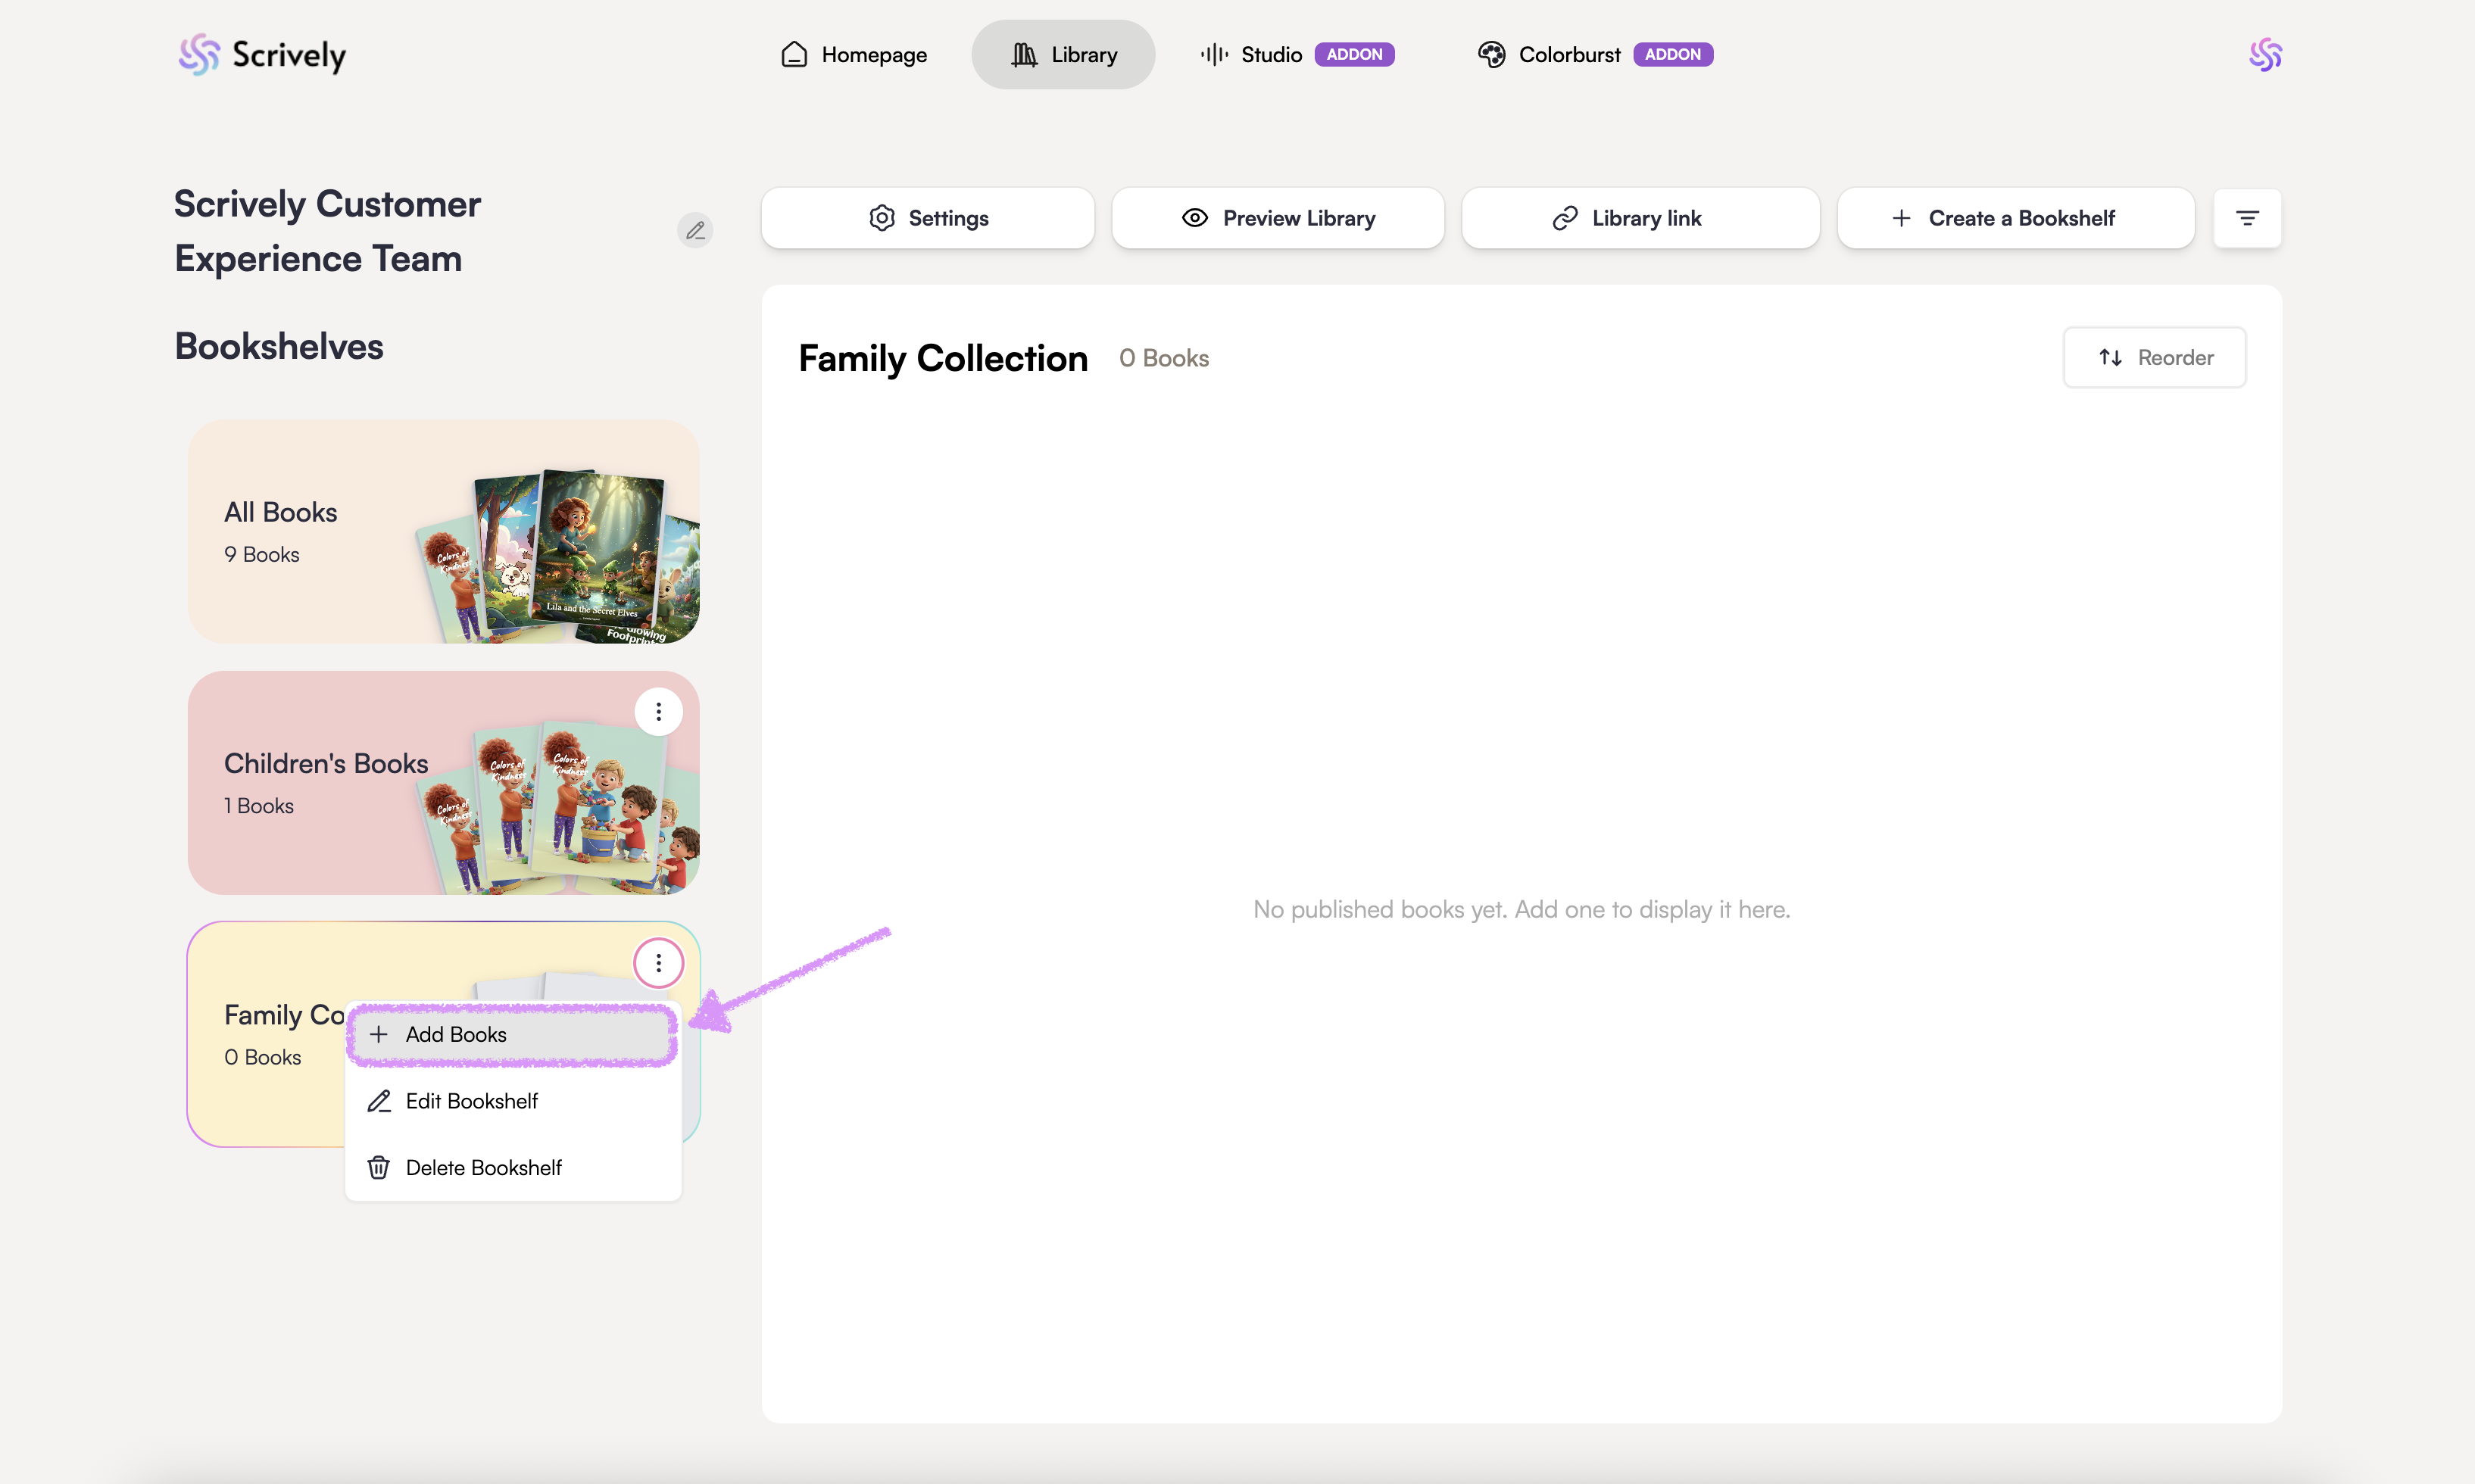
Task: Click Create a Bookshelf button
Action: click(x=2015, y=218)
